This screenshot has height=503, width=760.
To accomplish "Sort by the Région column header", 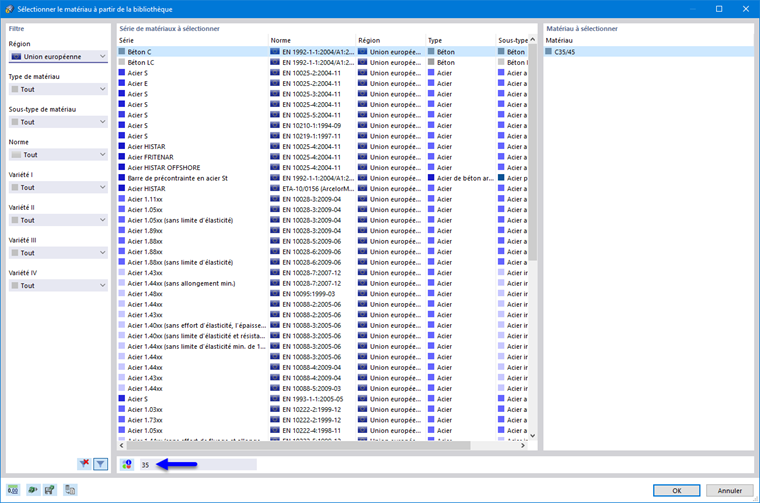I will pyautogui.click(x=391, y=40).
